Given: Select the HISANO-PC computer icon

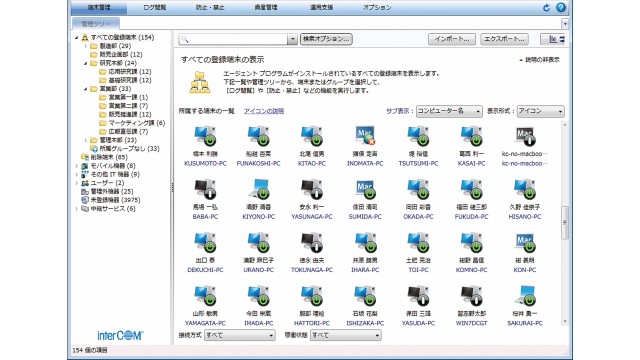Looking at the screenshot, I should pyautogui.click(x=525, y=189).
